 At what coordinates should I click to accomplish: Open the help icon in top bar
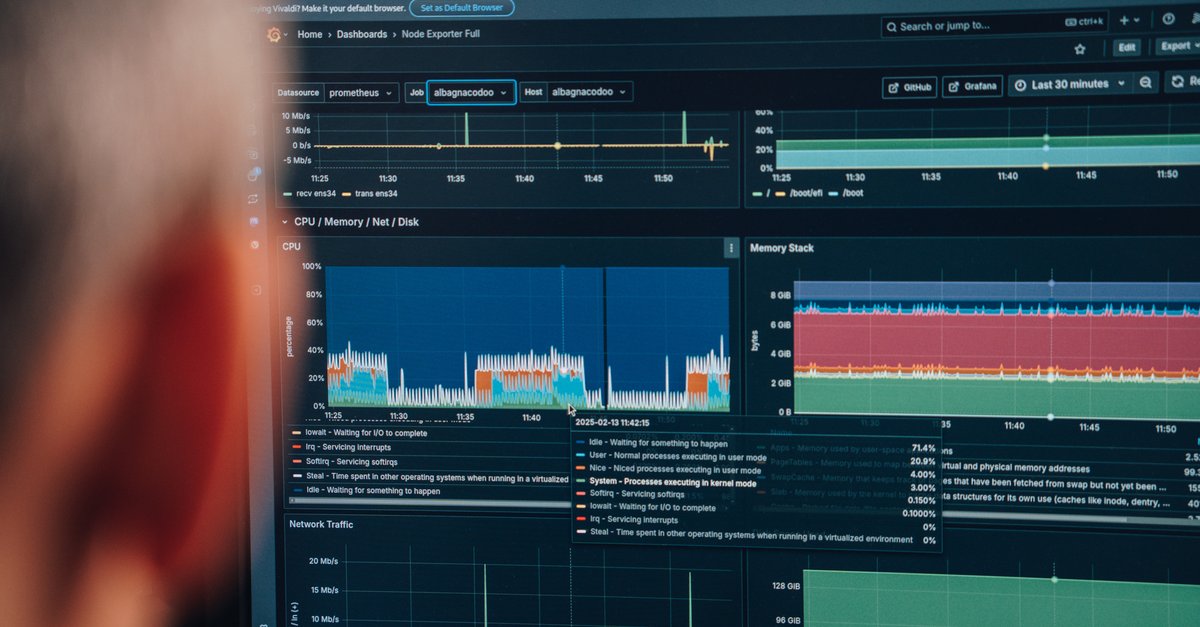pos(1168,19)
